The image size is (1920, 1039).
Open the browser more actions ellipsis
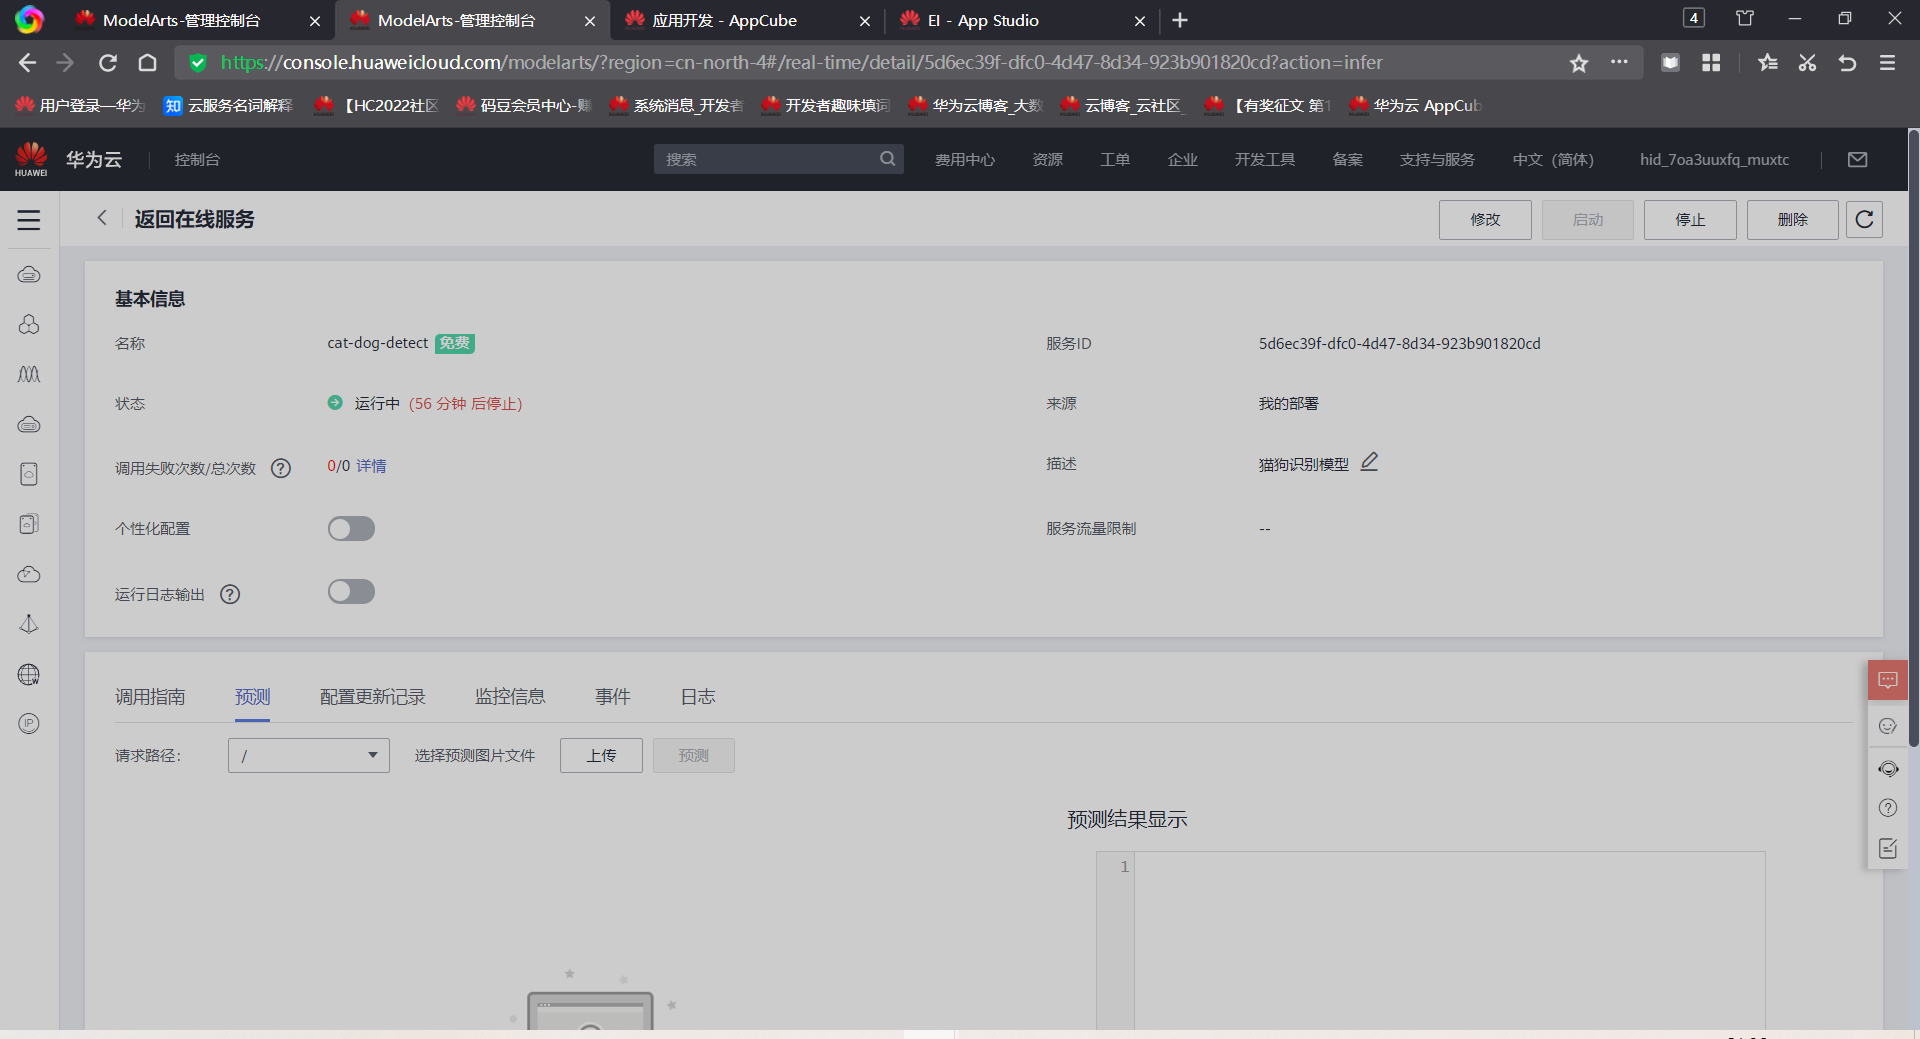click(1619, 62)
